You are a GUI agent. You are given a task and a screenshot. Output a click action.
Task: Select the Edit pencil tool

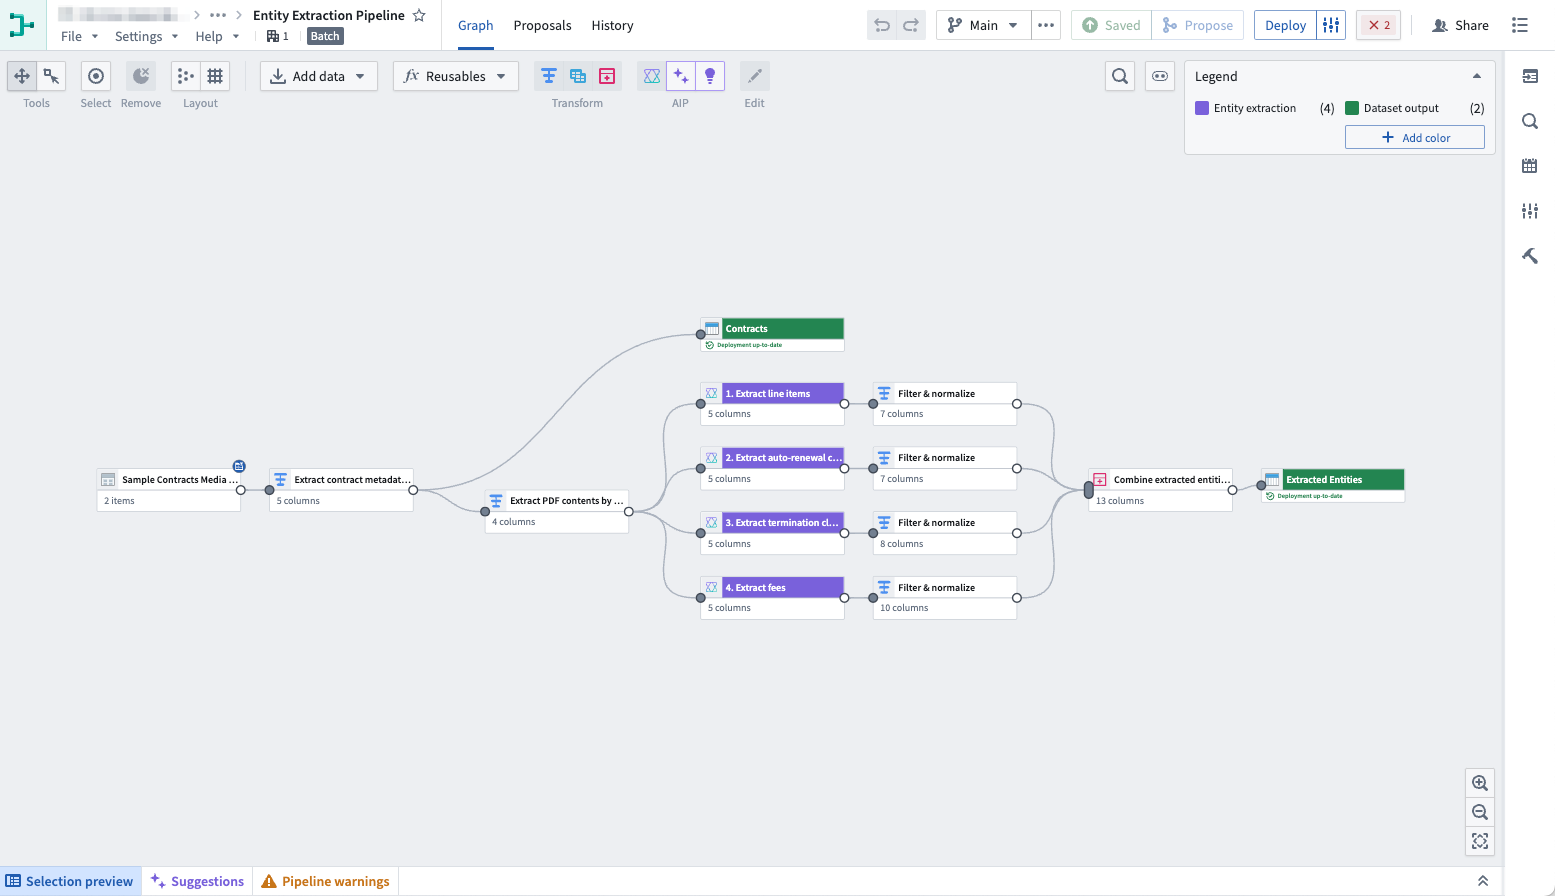point(754,75)
